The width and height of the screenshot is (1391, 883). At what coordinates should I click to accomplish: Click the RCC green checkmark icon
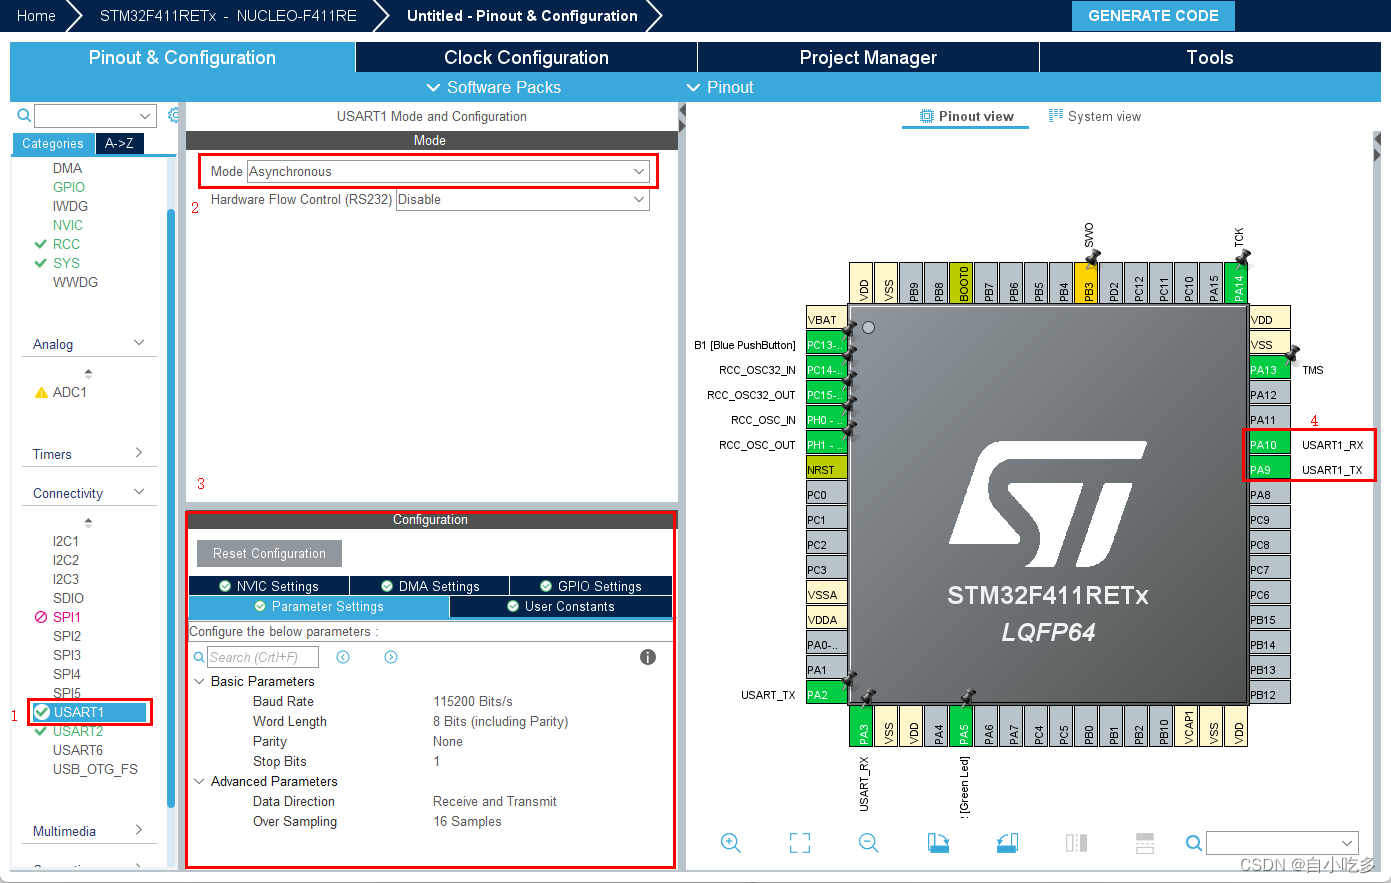pos(41,244)
